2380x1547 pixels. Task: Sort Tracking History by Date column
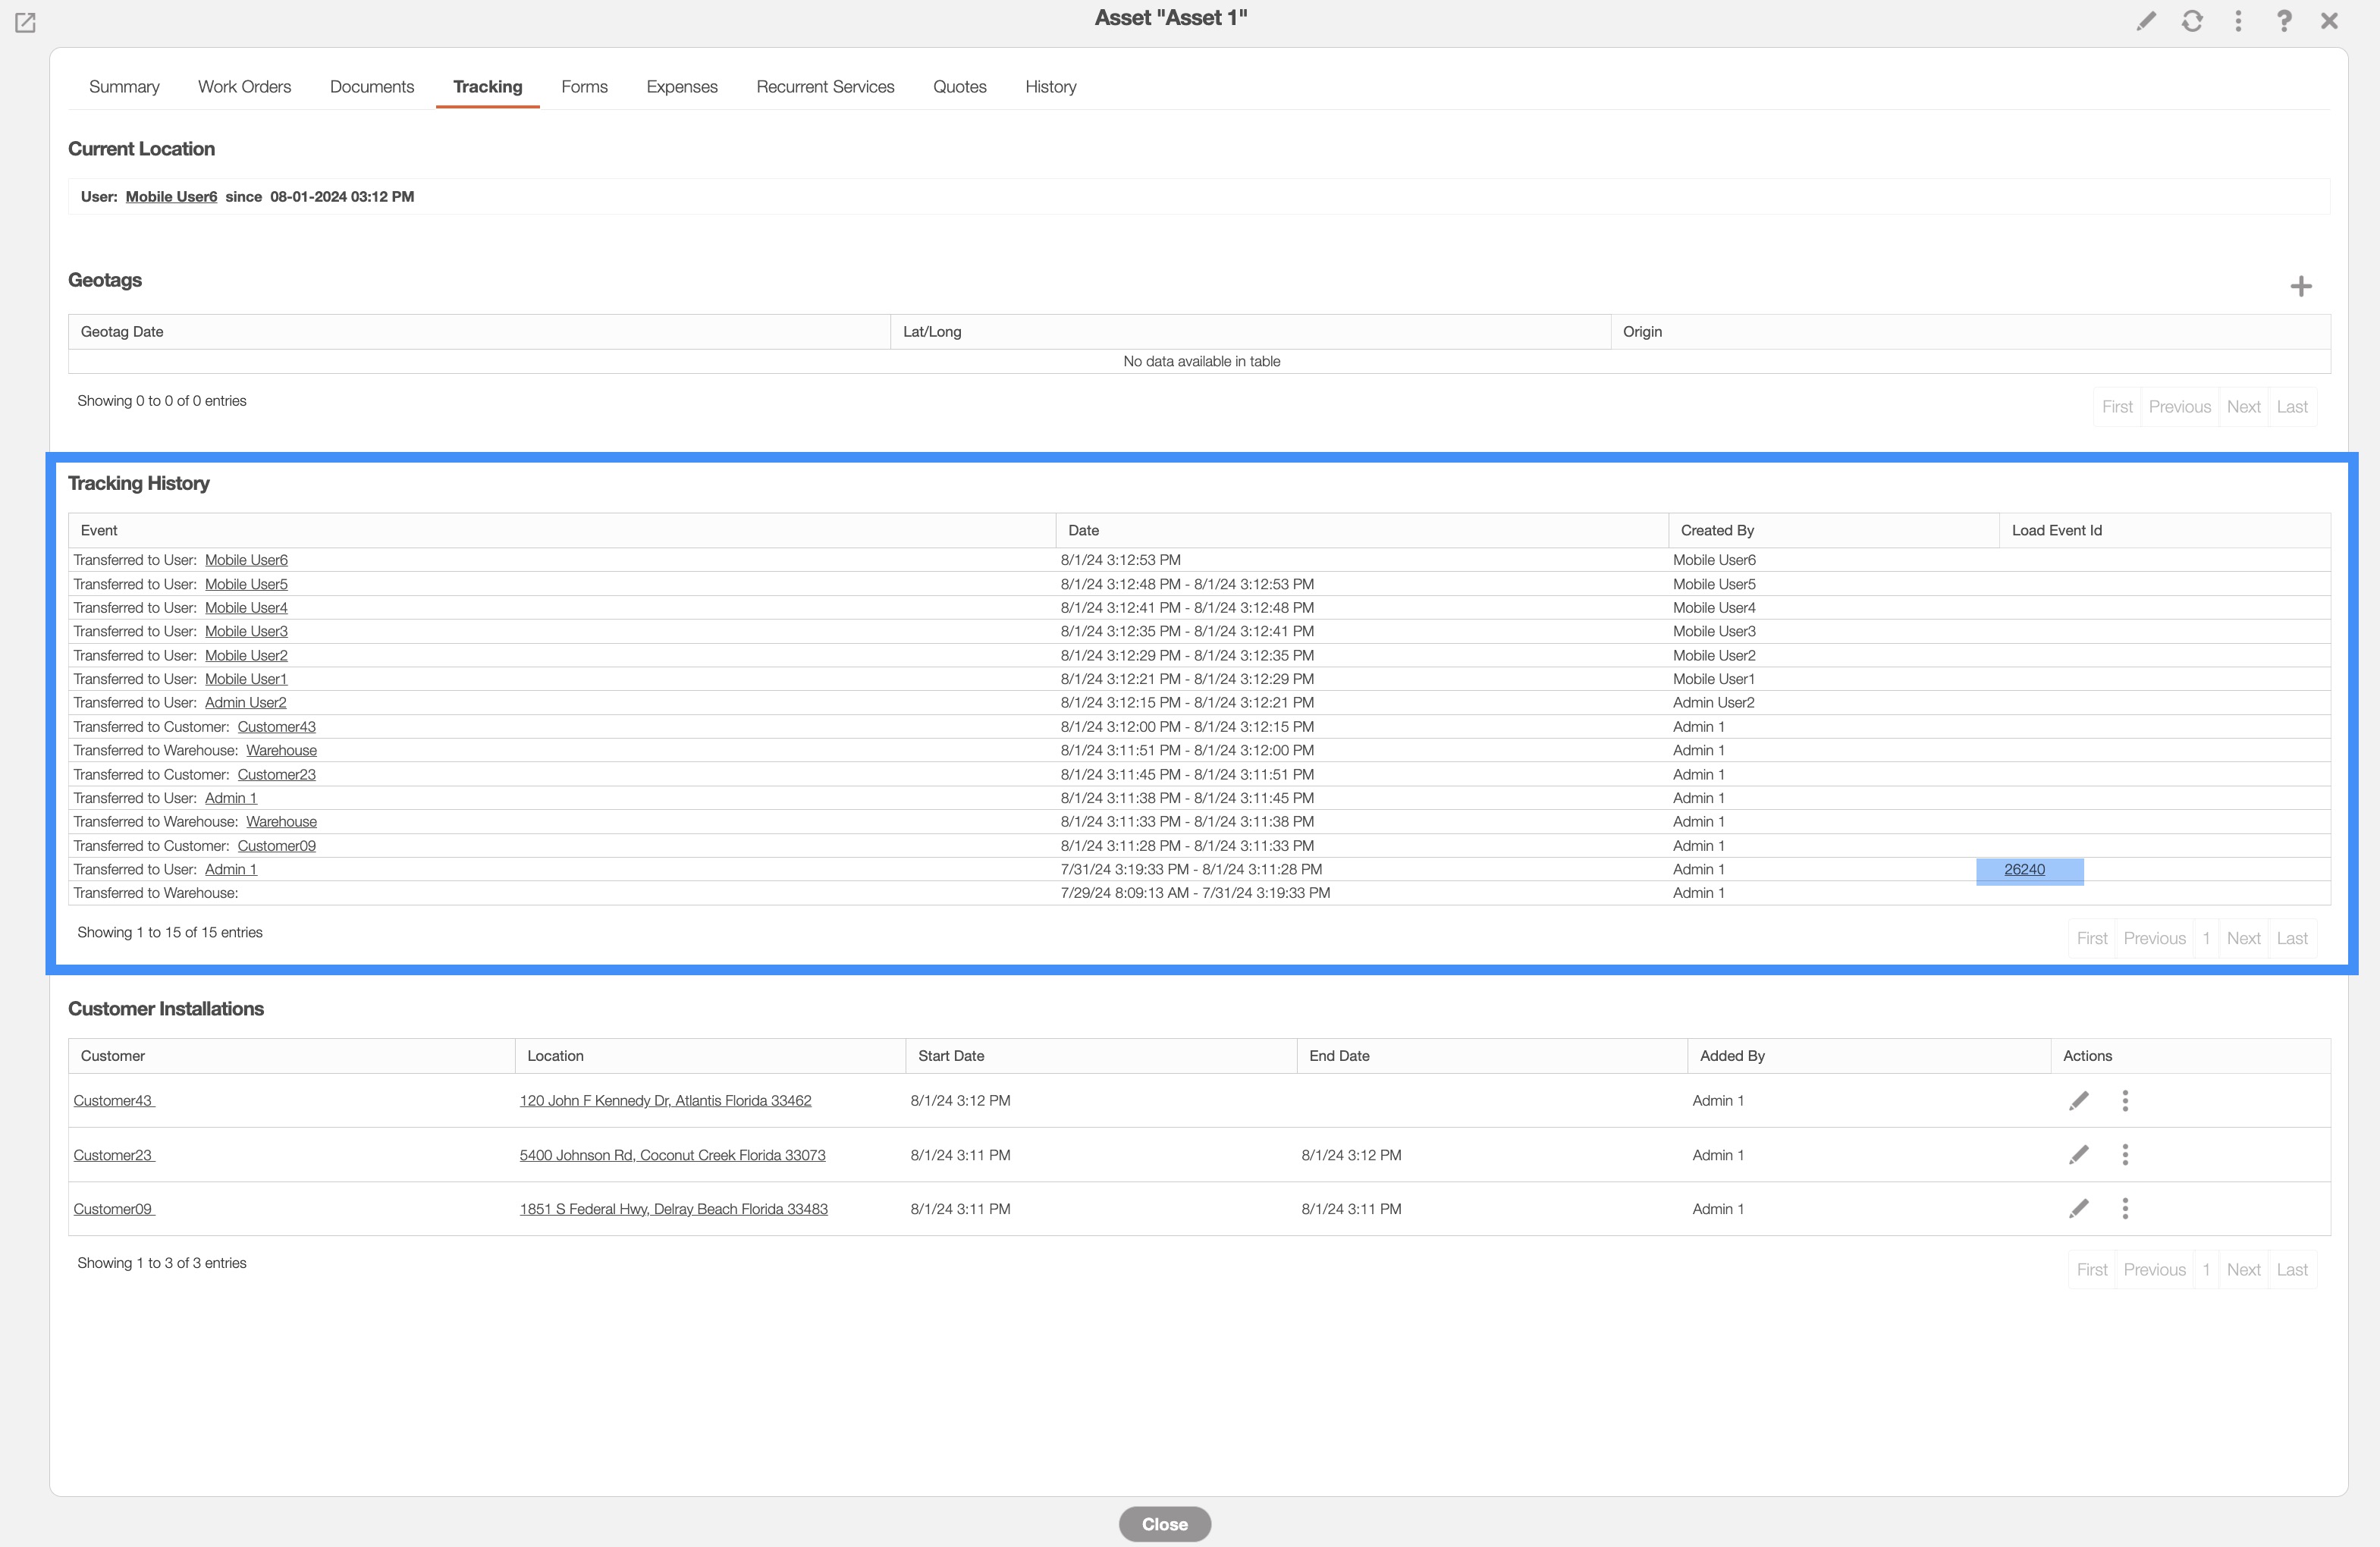tap(1083, 531)
